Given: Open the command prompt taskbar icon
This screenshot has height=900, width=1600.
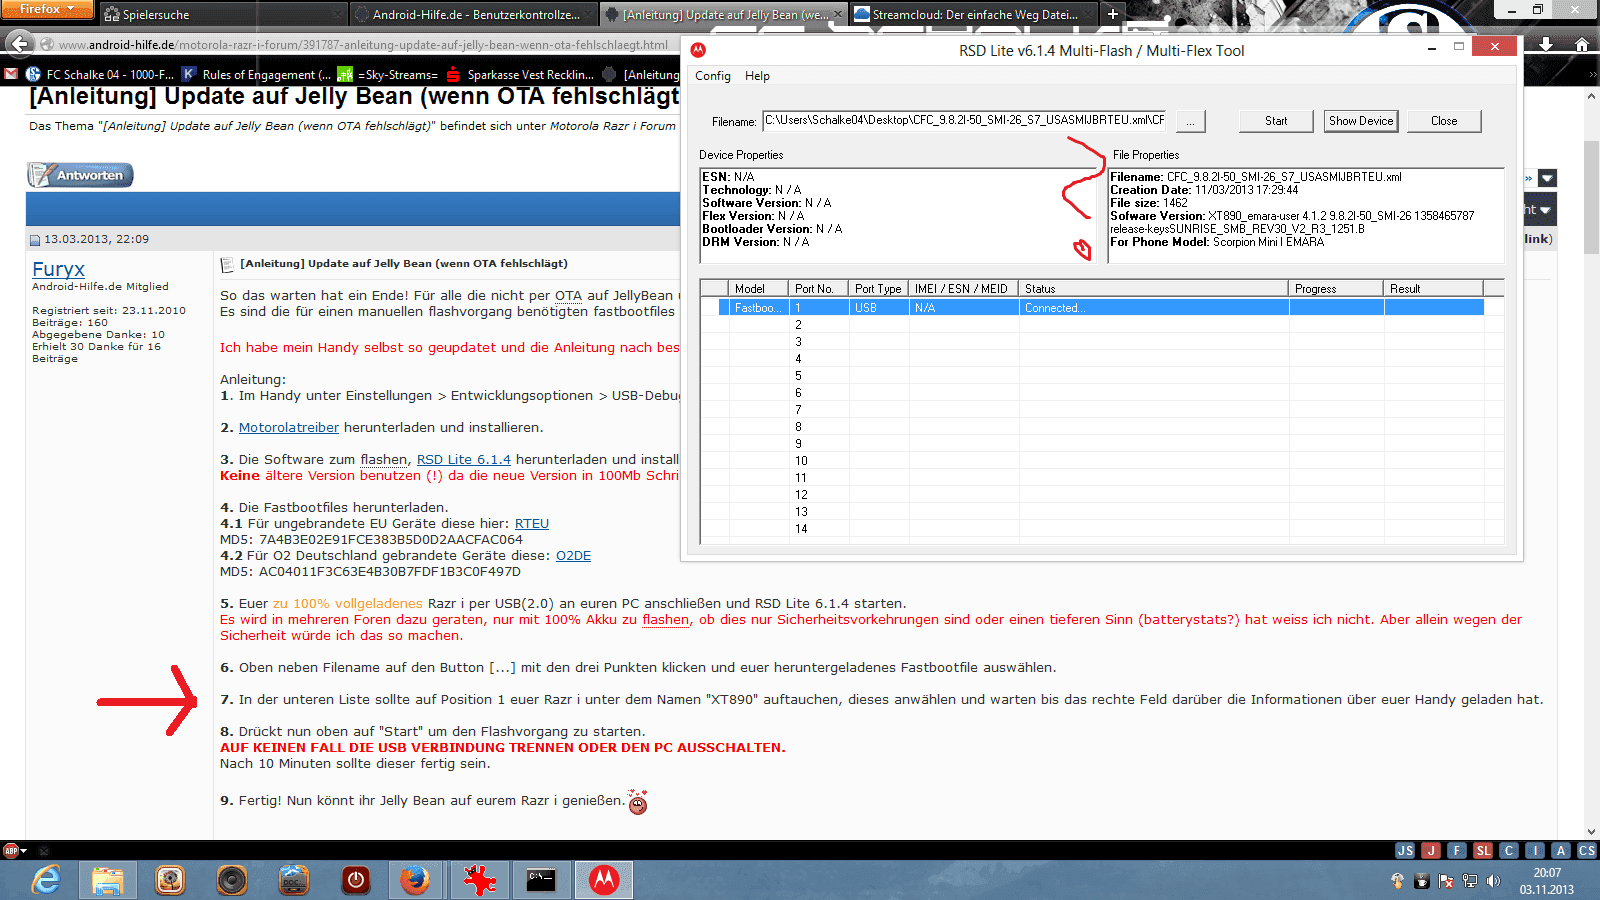Looking at the screenshot, I should click(x=541, y=880).
